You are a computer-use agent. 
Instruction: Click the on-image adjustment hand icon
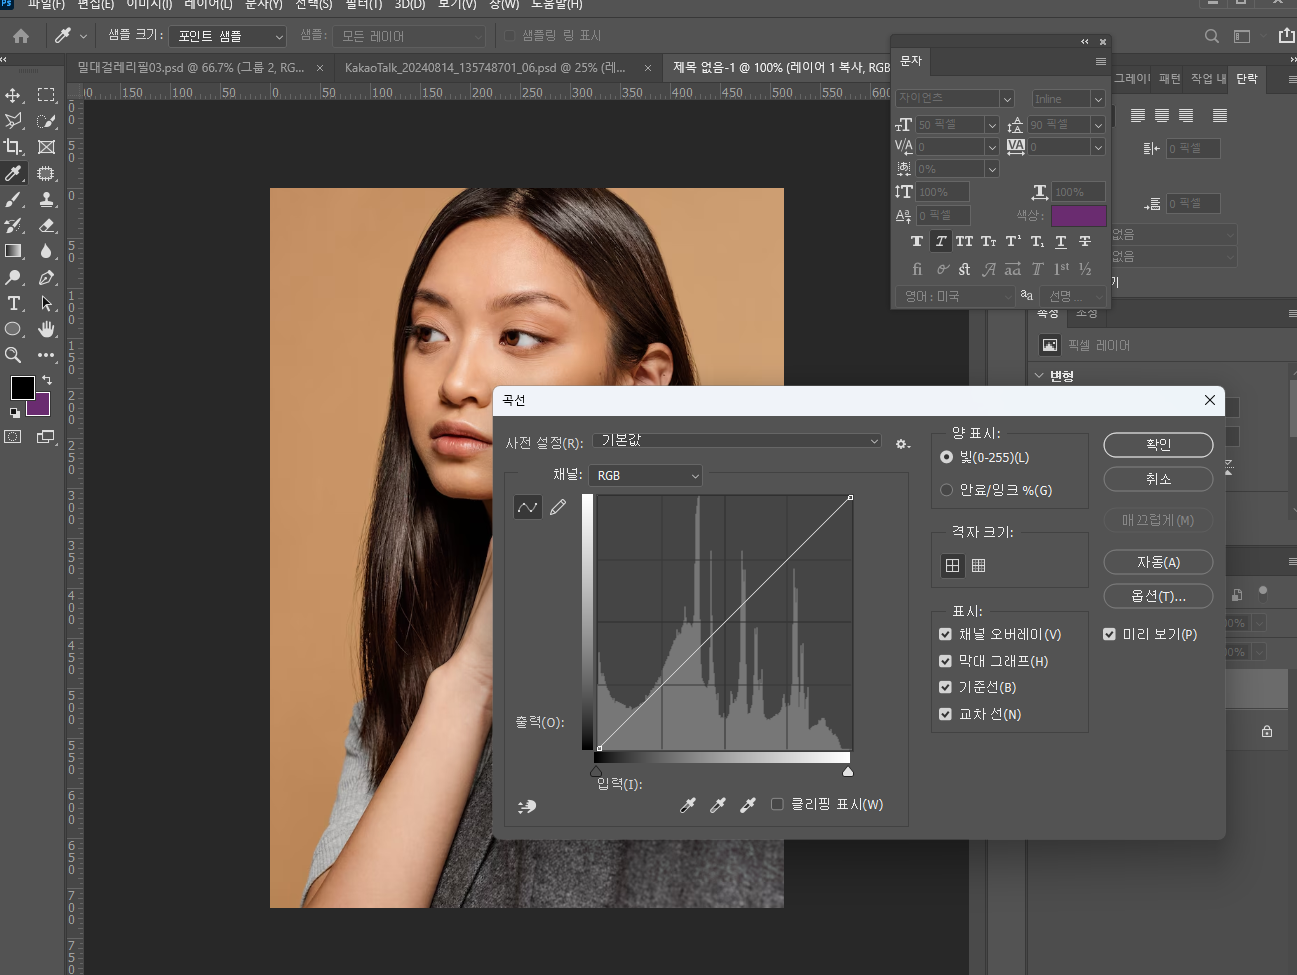coord(527,806)
